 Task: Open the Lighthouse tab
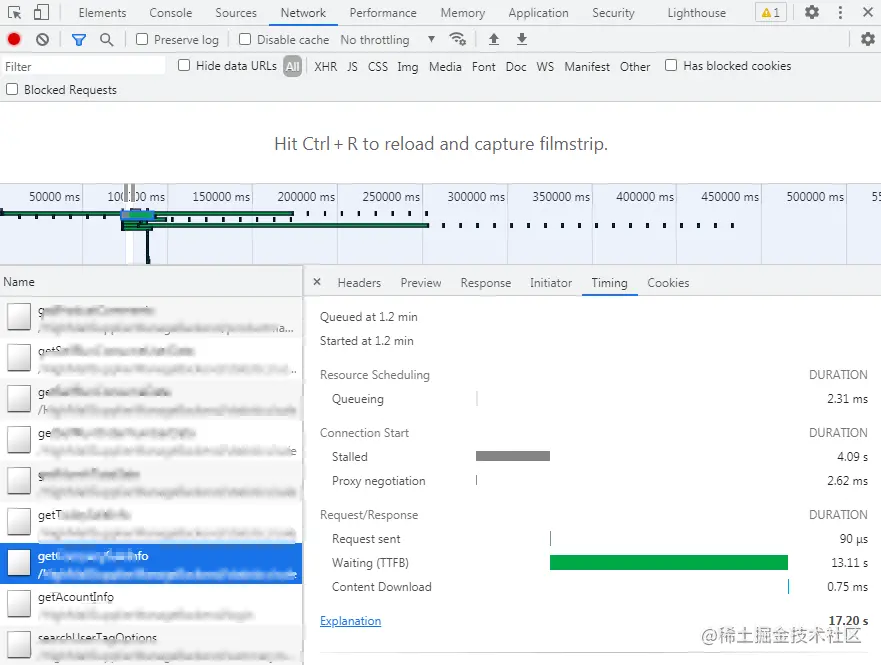tap(697, 12)
